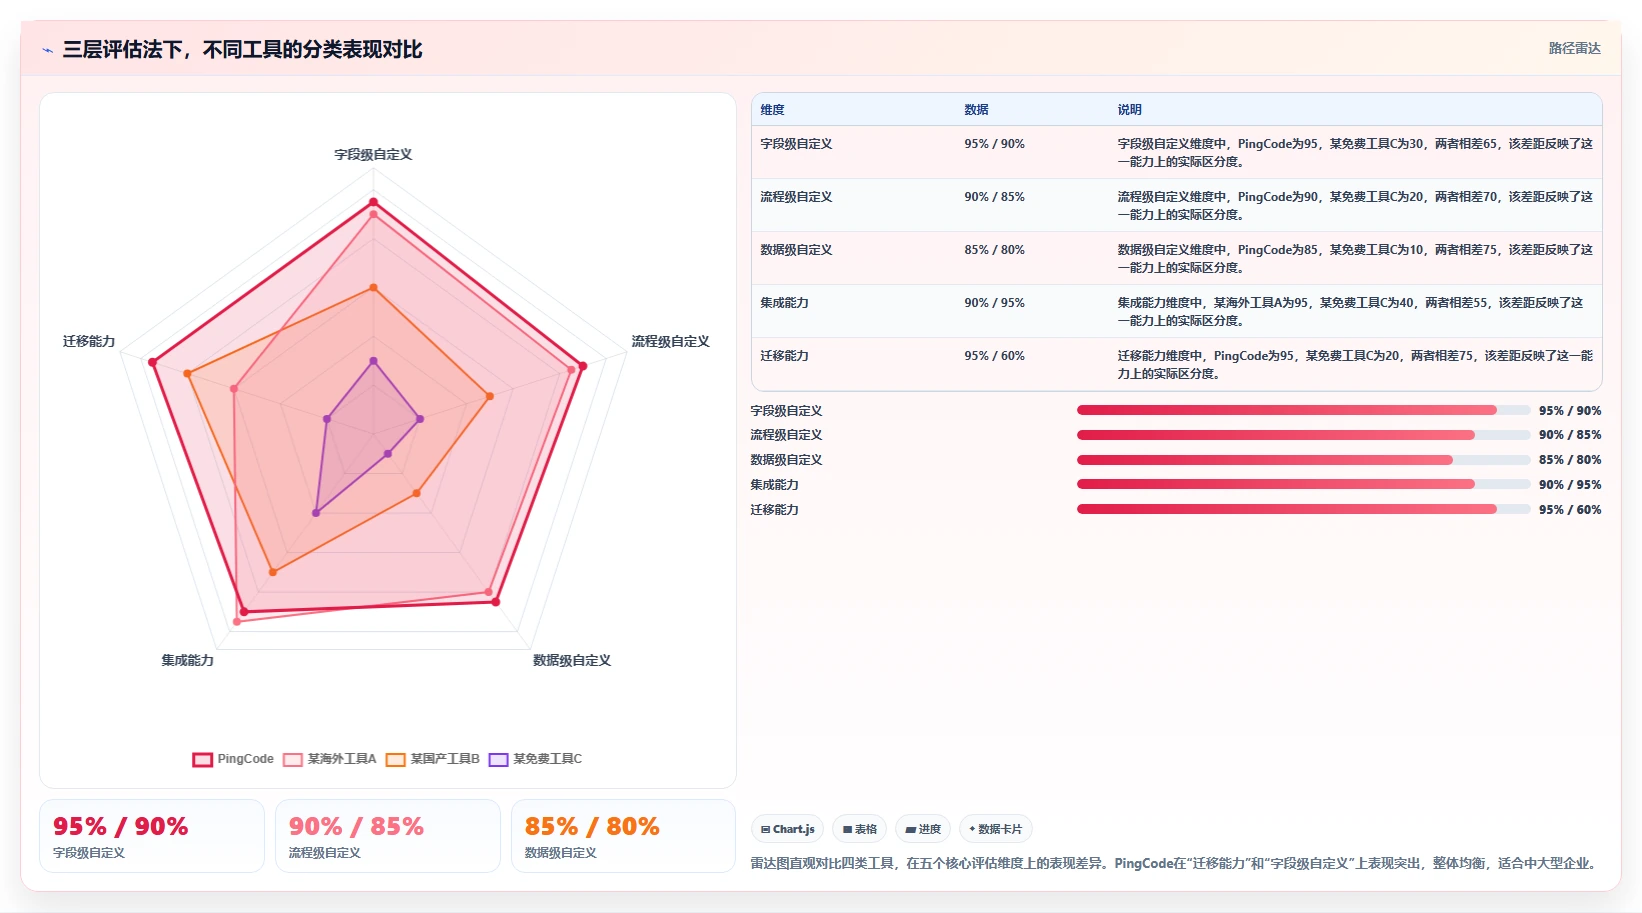Click the Chart.js tag
This screenshot has width=1642, height=913.
coord(788,829)
